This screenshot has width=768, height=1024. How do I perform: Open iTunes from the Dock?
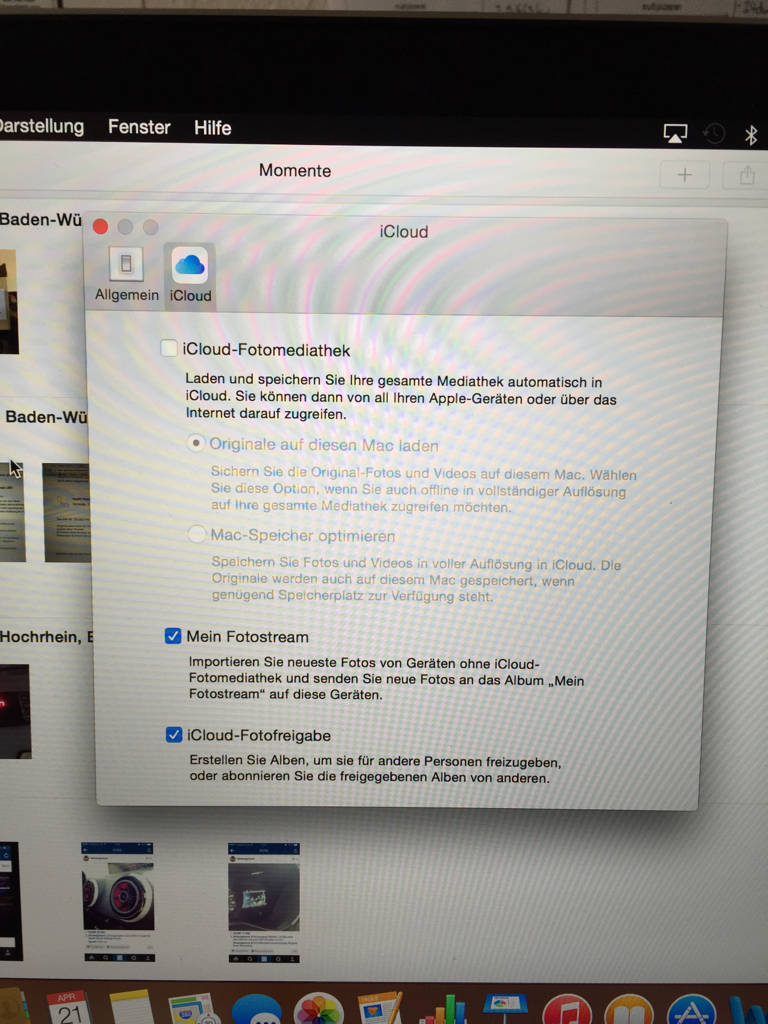click(567, 1010)
